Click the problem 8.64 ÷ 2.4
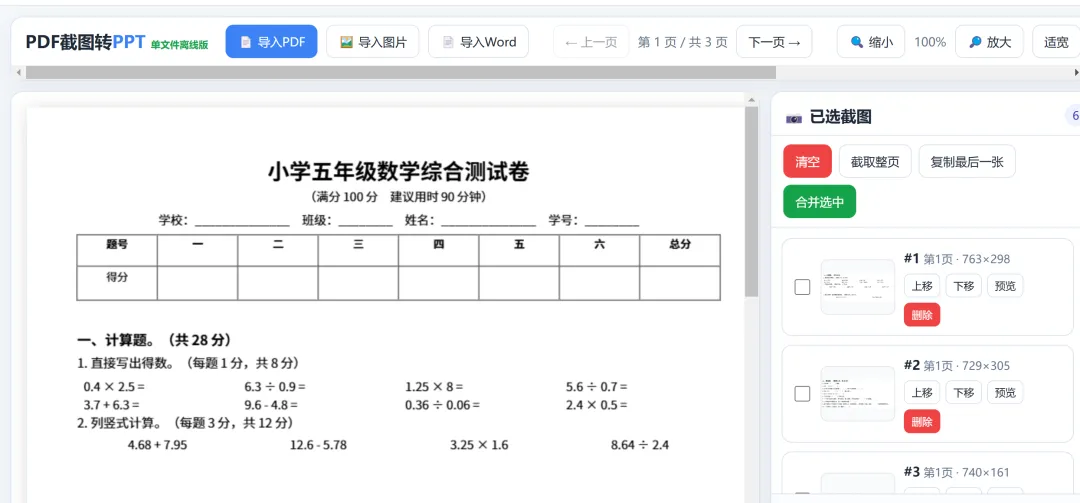 point(640,445)
